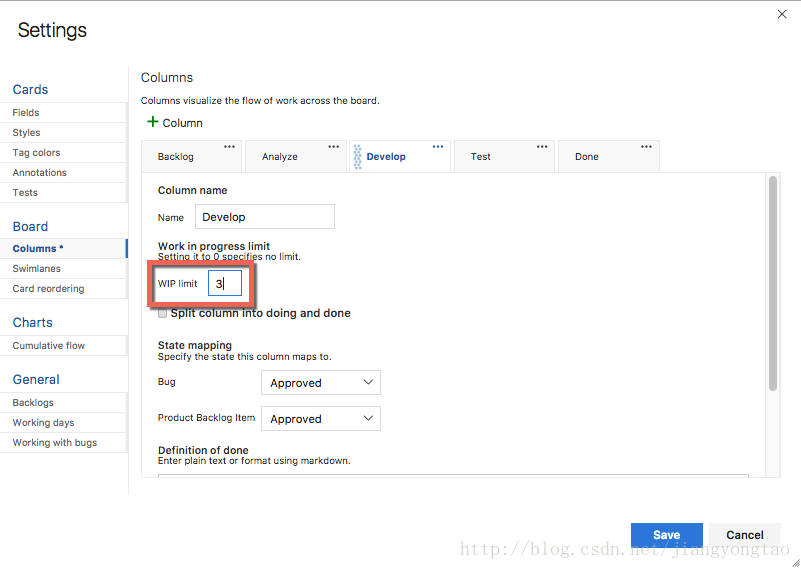801x569 pixels.
Task: Open Backlogs general settings
Action: pos(63,402)
